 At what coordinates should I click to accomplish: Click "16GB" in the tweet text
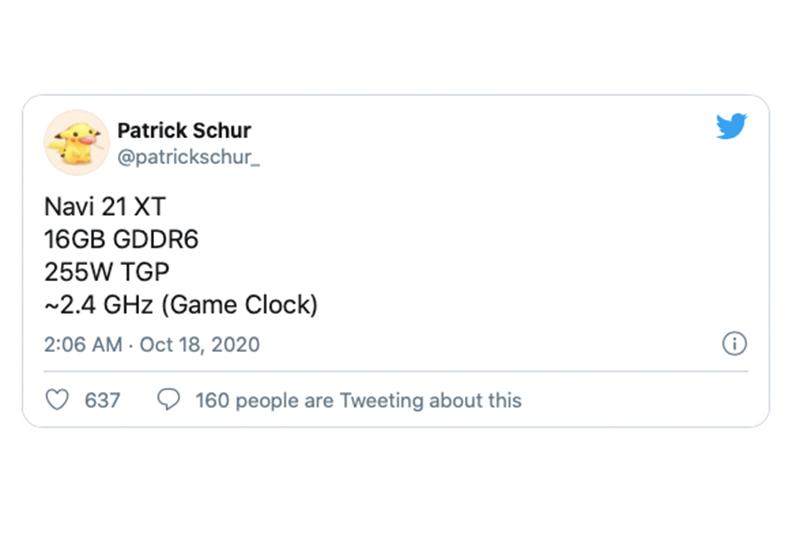pyautogui.click(x=74, y=240)
